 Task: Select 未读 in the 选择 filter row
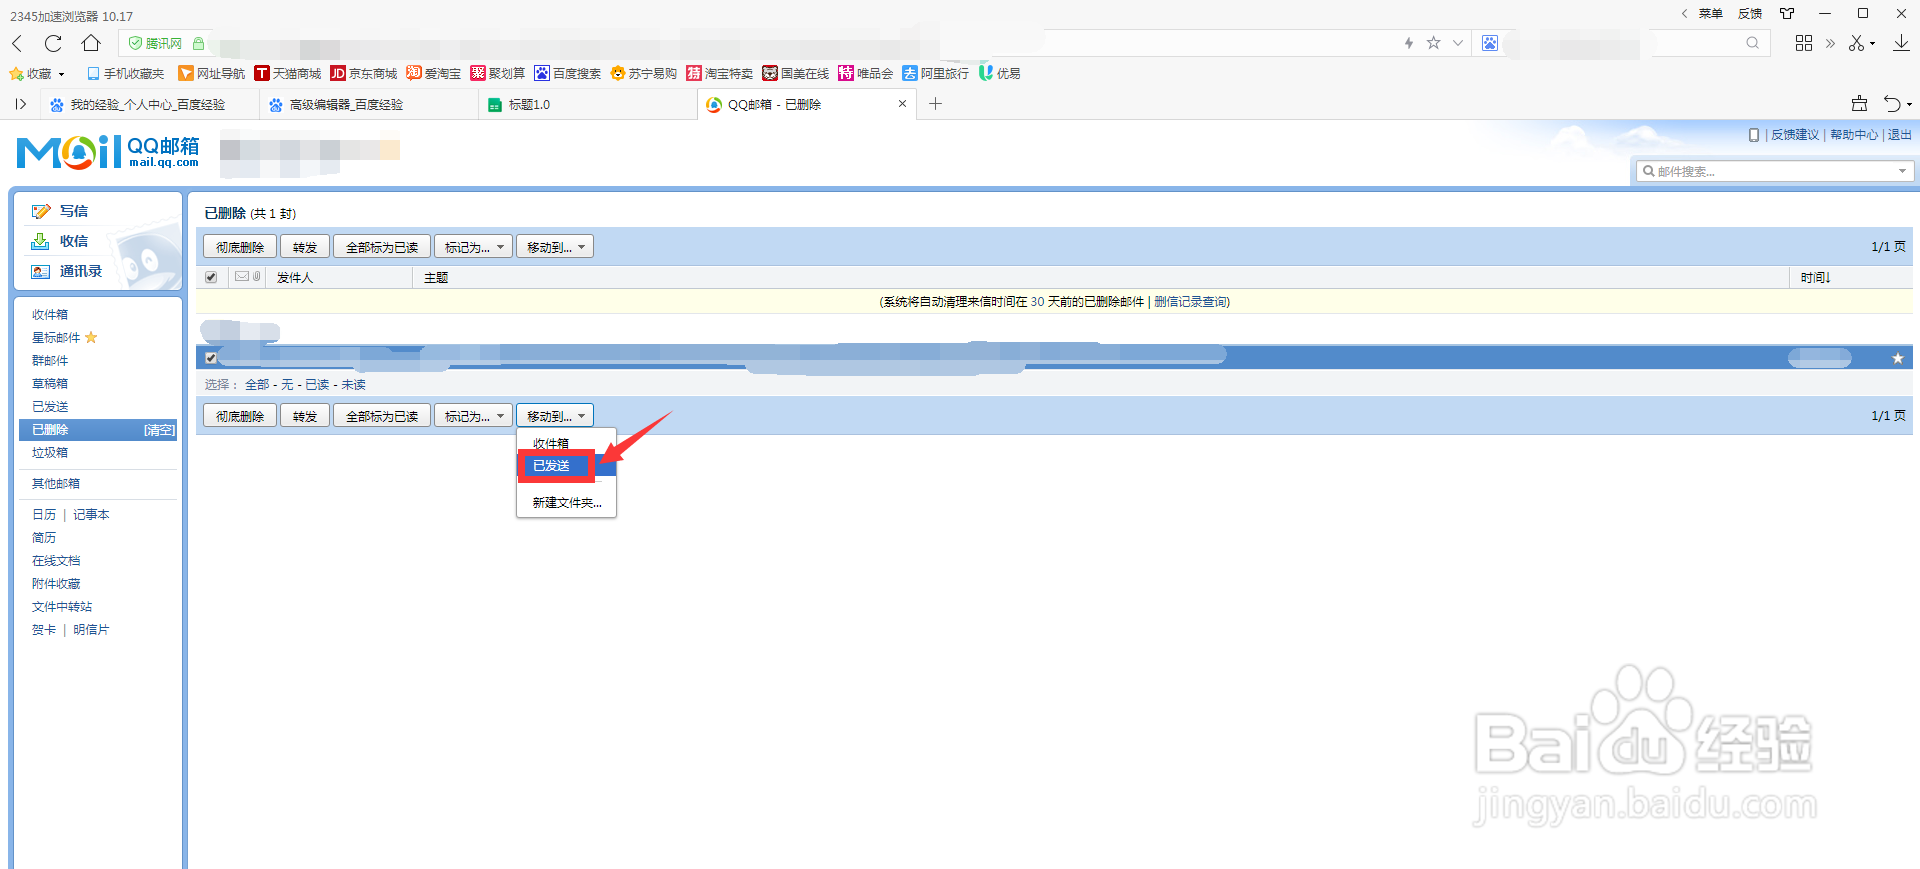coord(353,384)
